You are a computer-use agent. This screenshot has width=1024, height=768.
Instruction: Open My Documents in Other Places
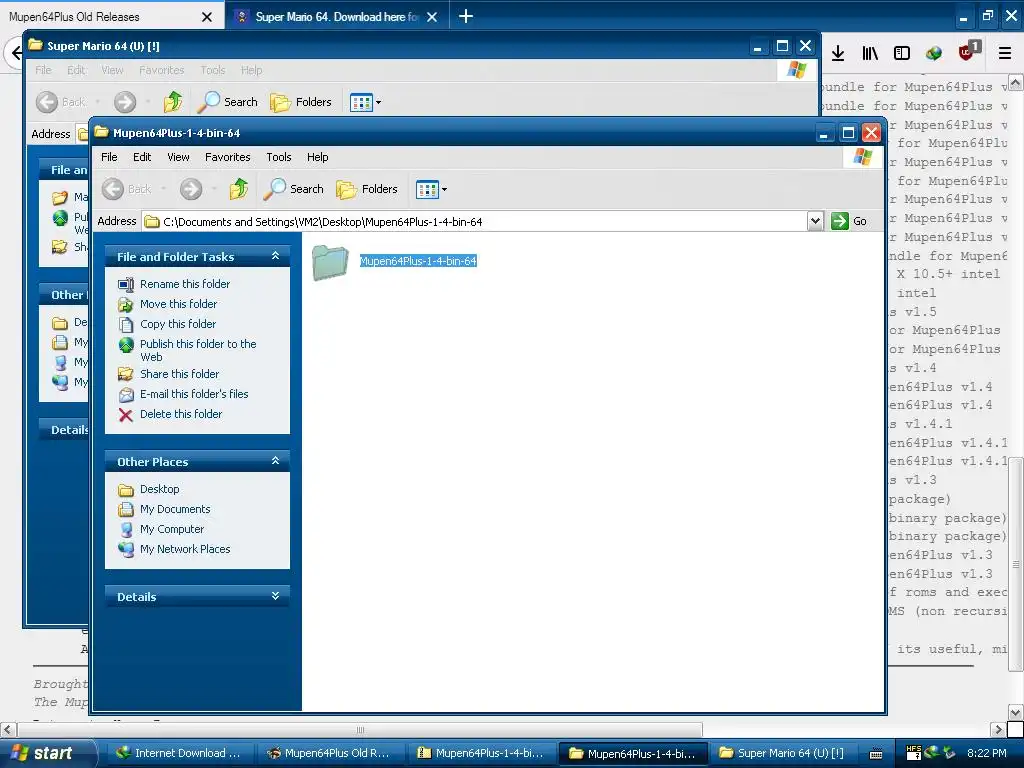click(175, 509)
